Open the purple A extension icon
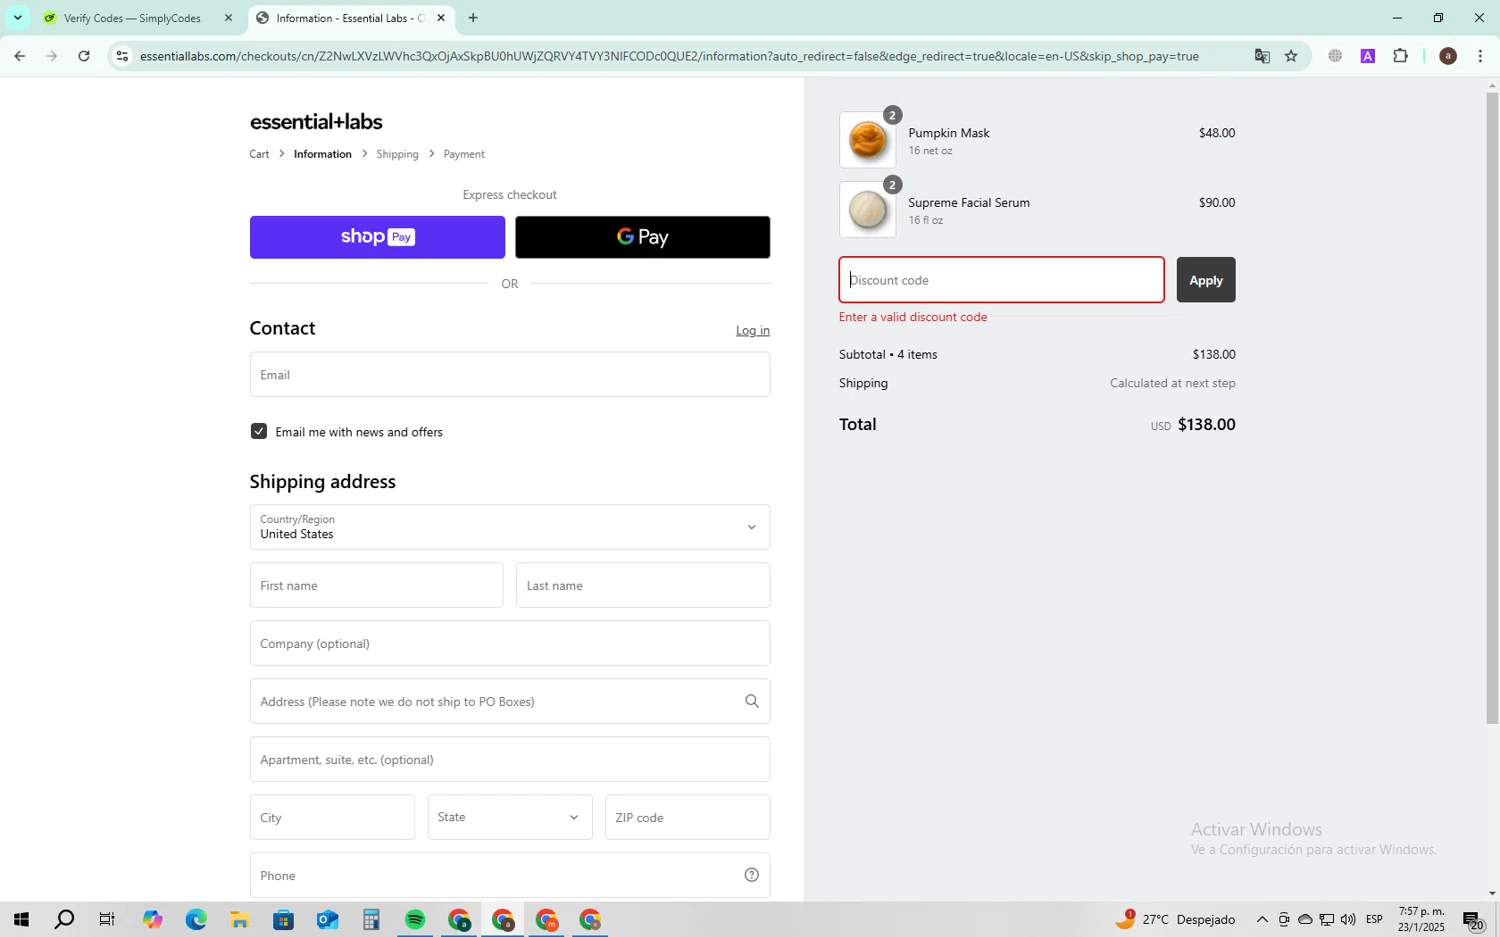Image resolution: width=1500 pixels, height=937 pixels. pyautogui.click(x=1367, y=56)
